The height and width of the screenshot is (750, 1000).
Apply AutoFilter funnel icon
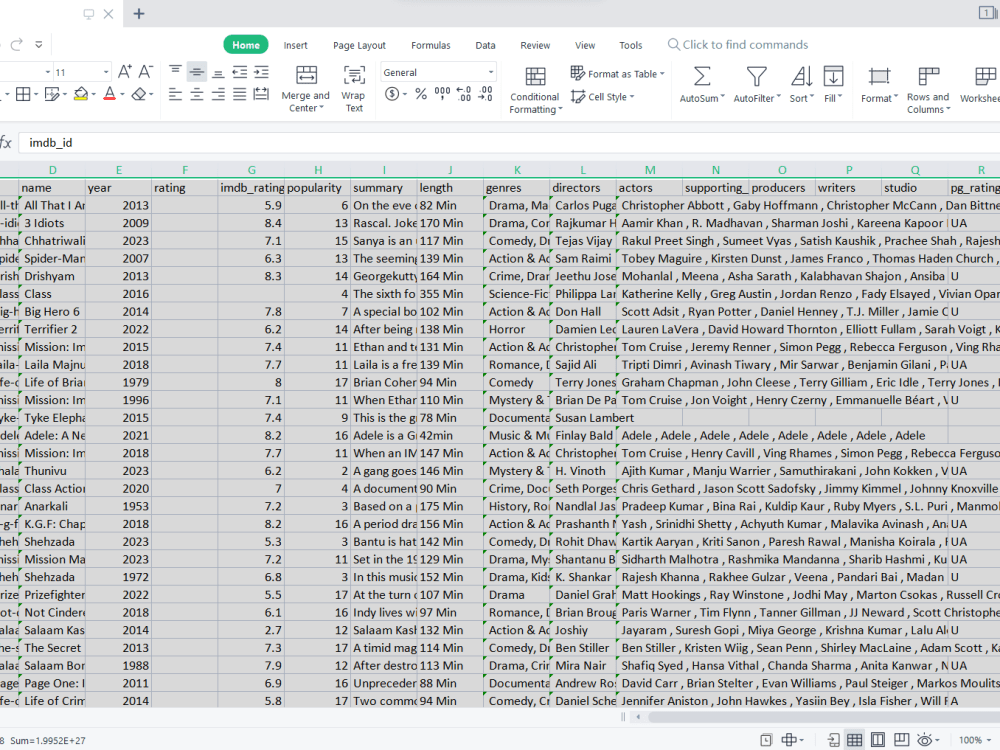[756, 77]
